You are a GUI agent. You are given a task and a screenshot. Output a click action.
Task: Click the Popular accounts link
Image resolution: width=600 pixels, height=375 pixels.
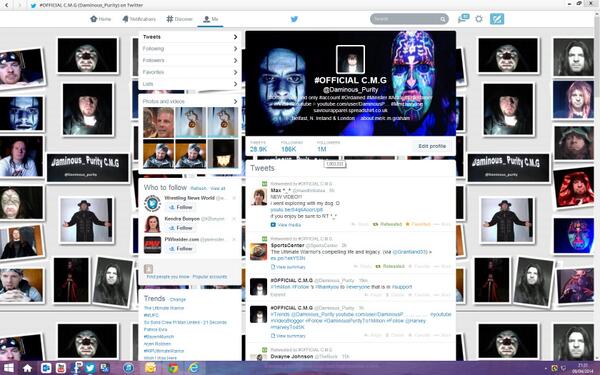coord(210,277)
